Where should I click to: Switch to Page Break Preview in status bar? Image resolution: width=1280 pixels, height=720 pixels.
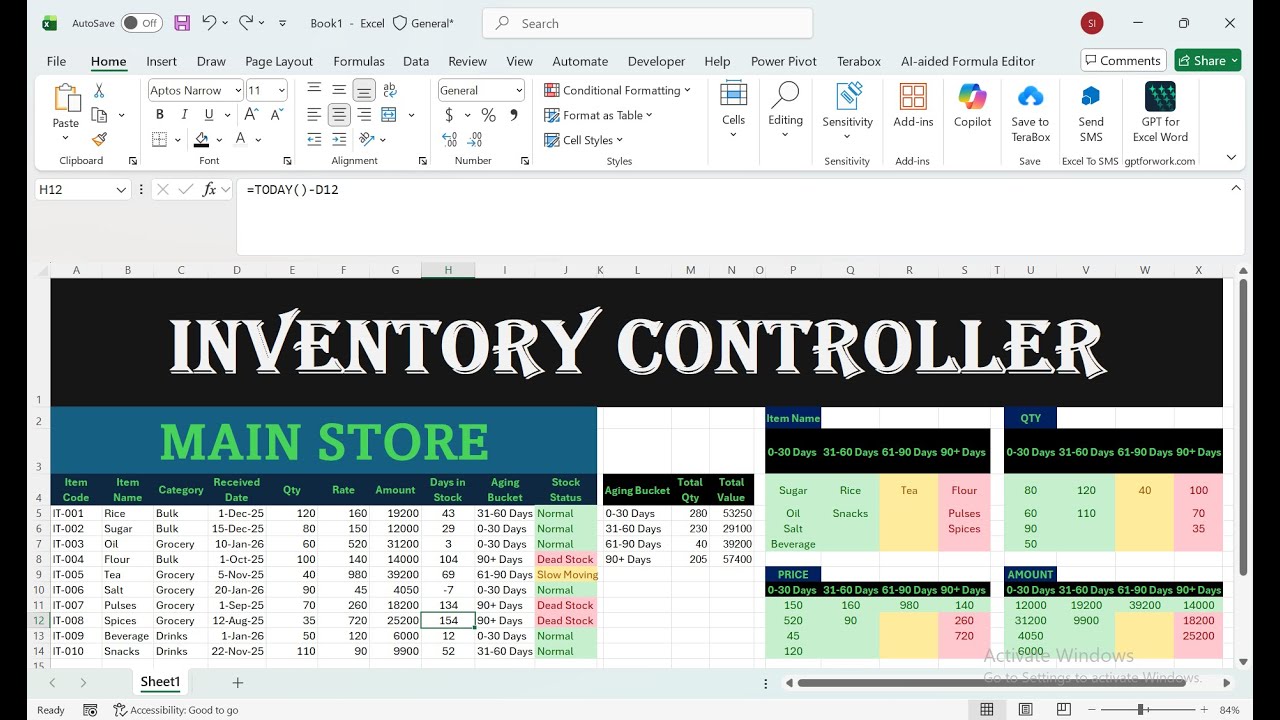tap(1066, 710)
